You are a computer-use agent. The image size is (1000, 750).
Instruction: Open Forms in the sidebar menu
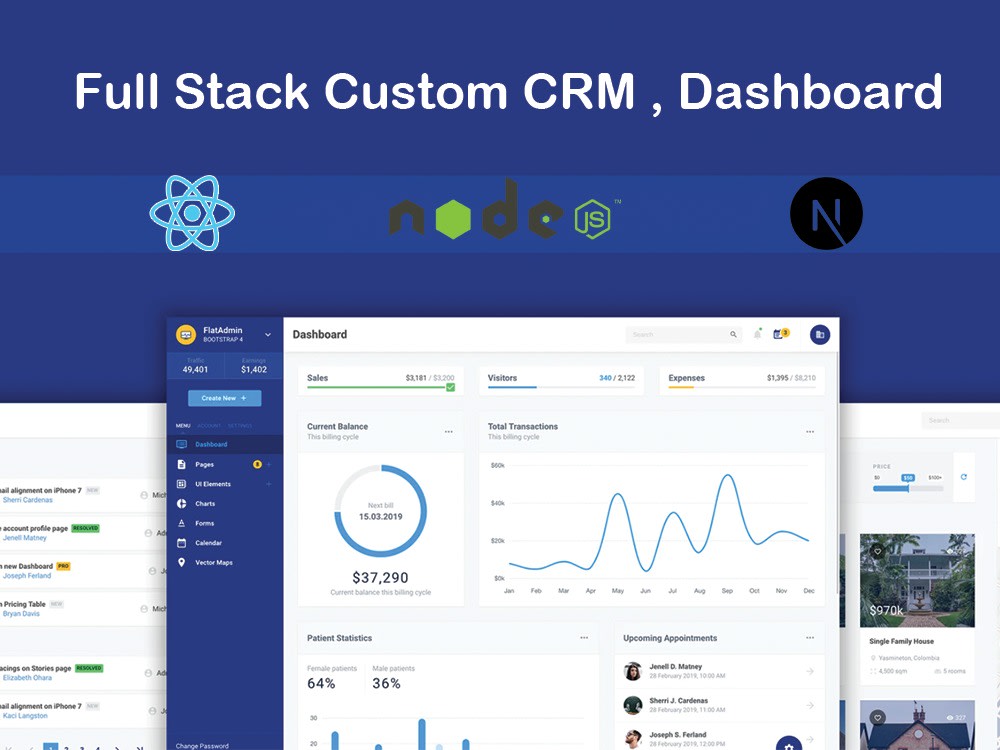(x=205, y=523)
